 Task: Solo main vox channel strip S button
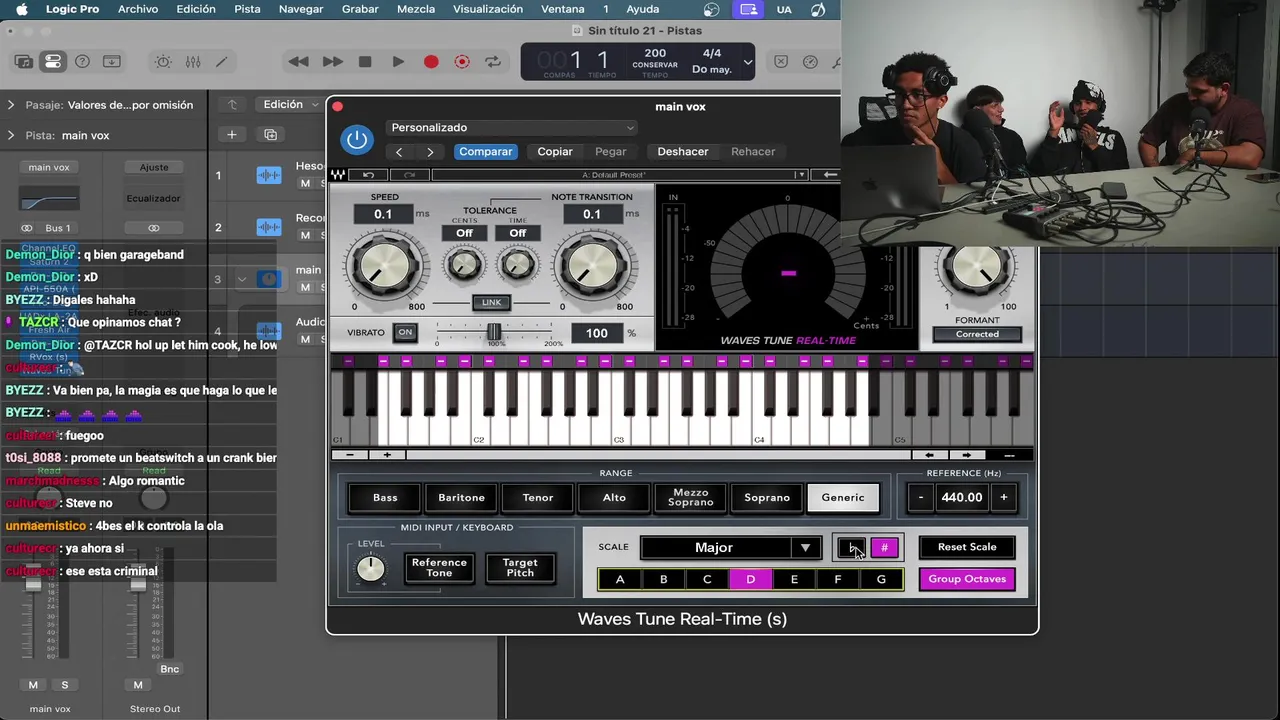65,685
